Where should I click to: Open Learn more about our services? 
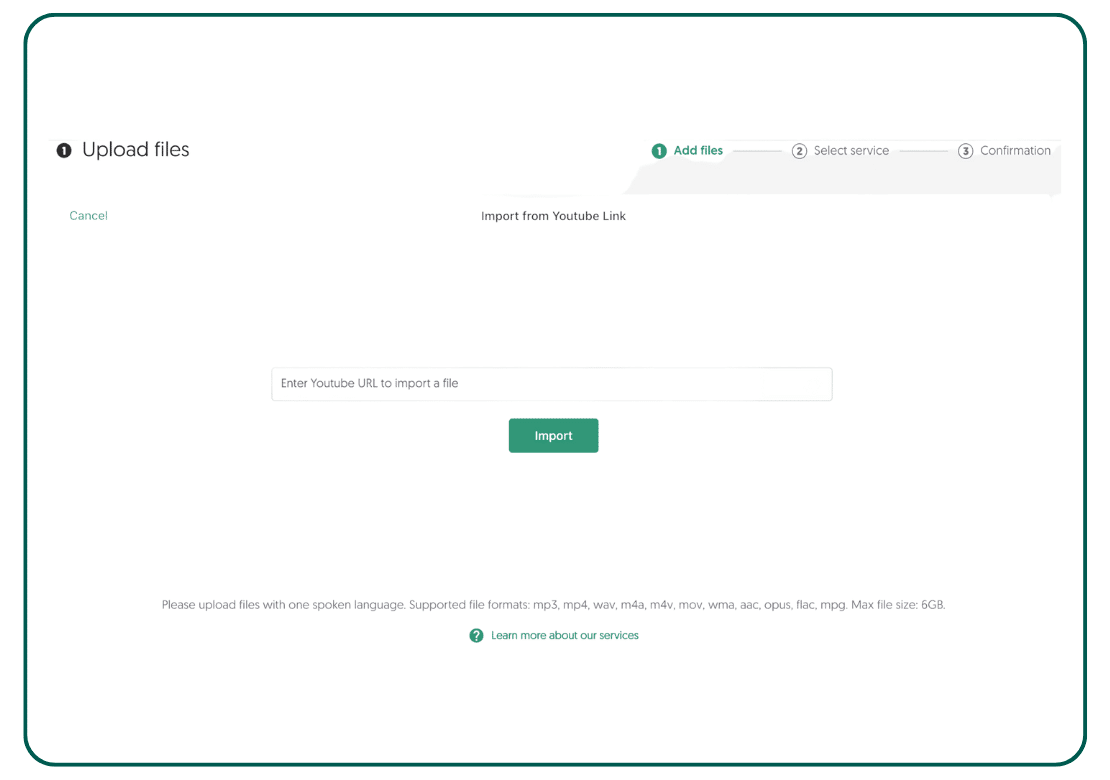click(564, 636)
